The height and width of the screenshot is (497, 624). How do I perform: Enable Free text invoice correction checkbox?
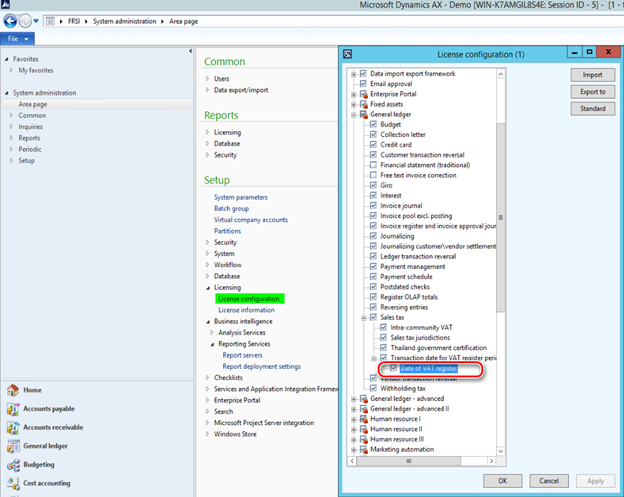(x=373, y=175)
